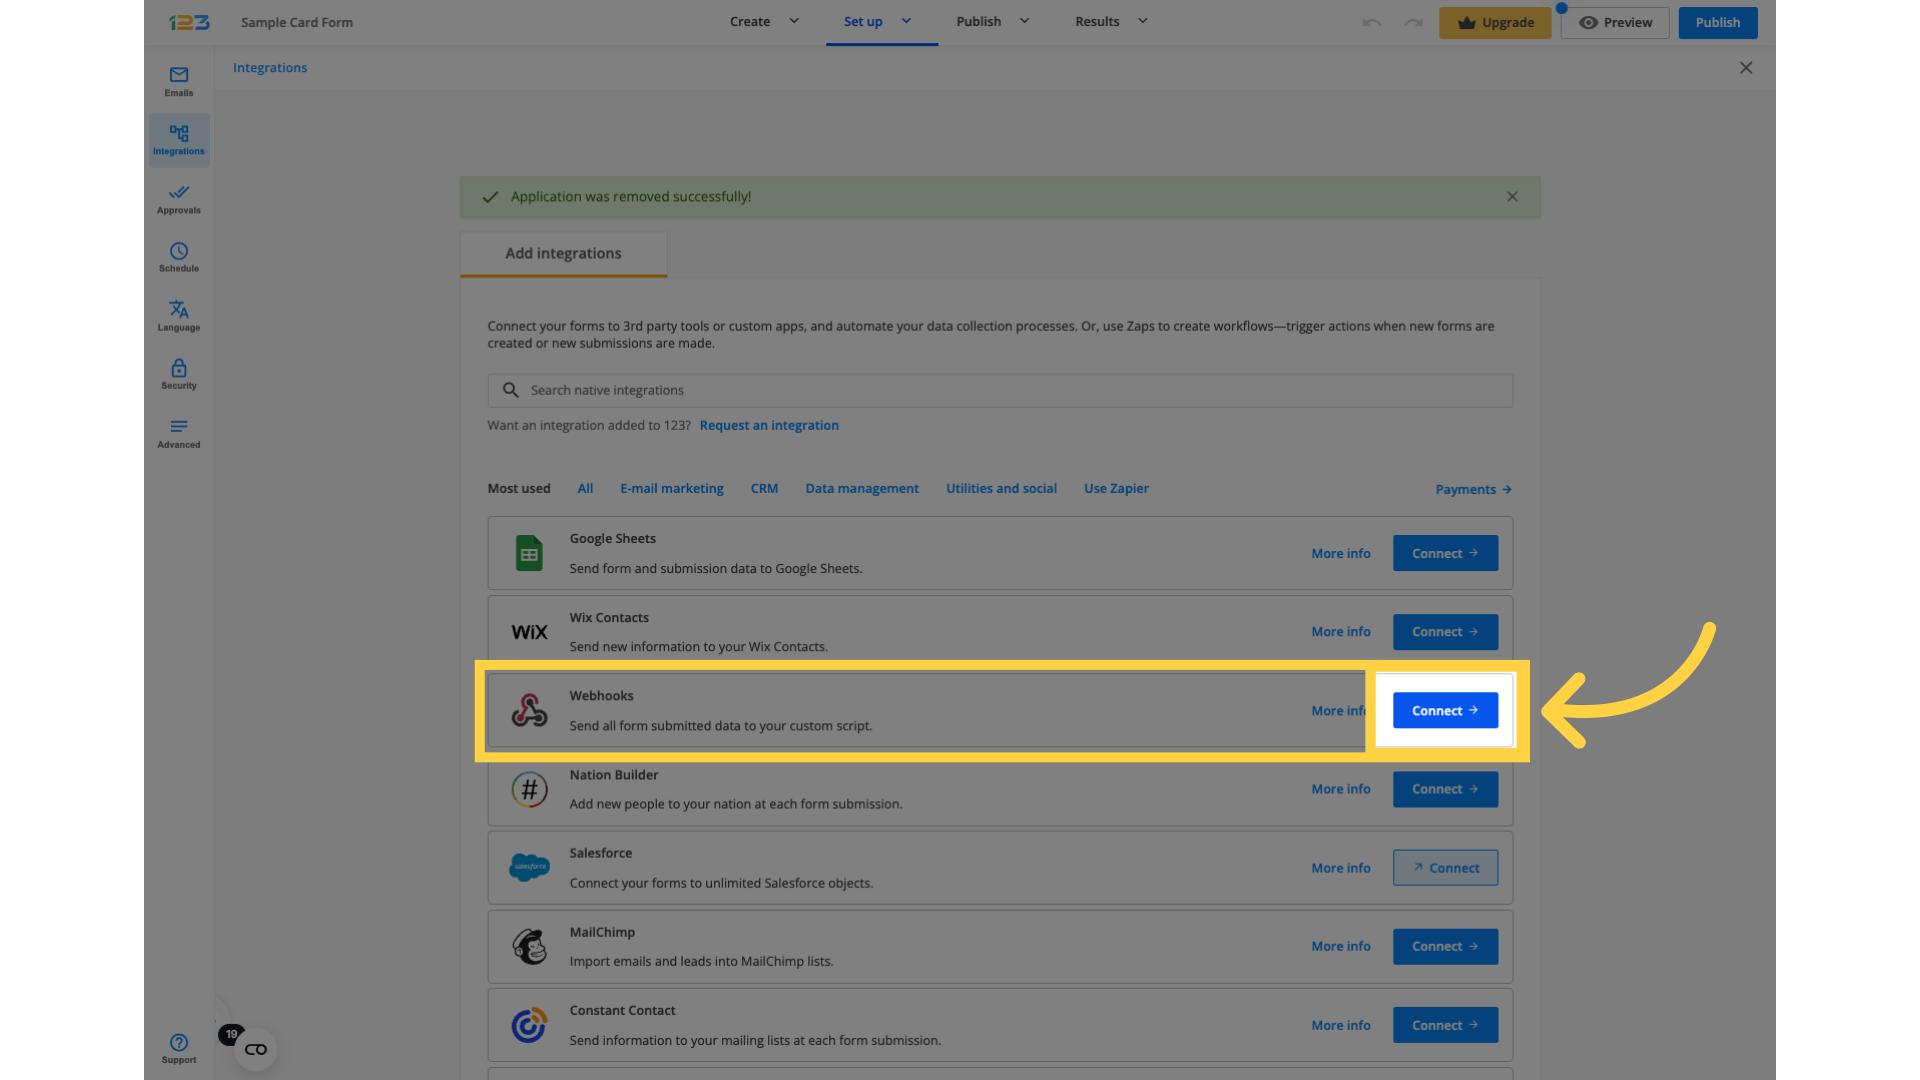Click the undo arrow icon
This screenshot has width=1920, height=1080.
point(1372,22)
